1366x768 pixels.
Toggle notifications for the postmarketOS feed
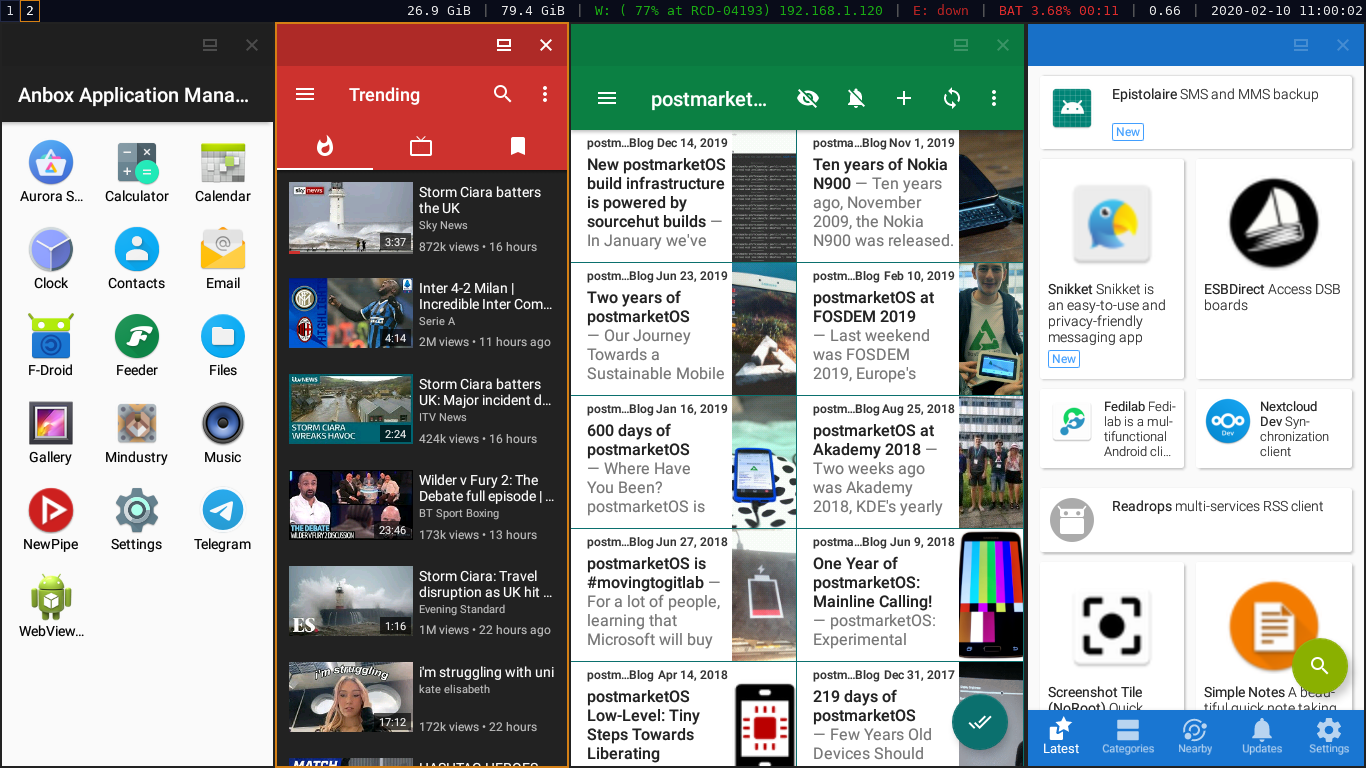856,98
